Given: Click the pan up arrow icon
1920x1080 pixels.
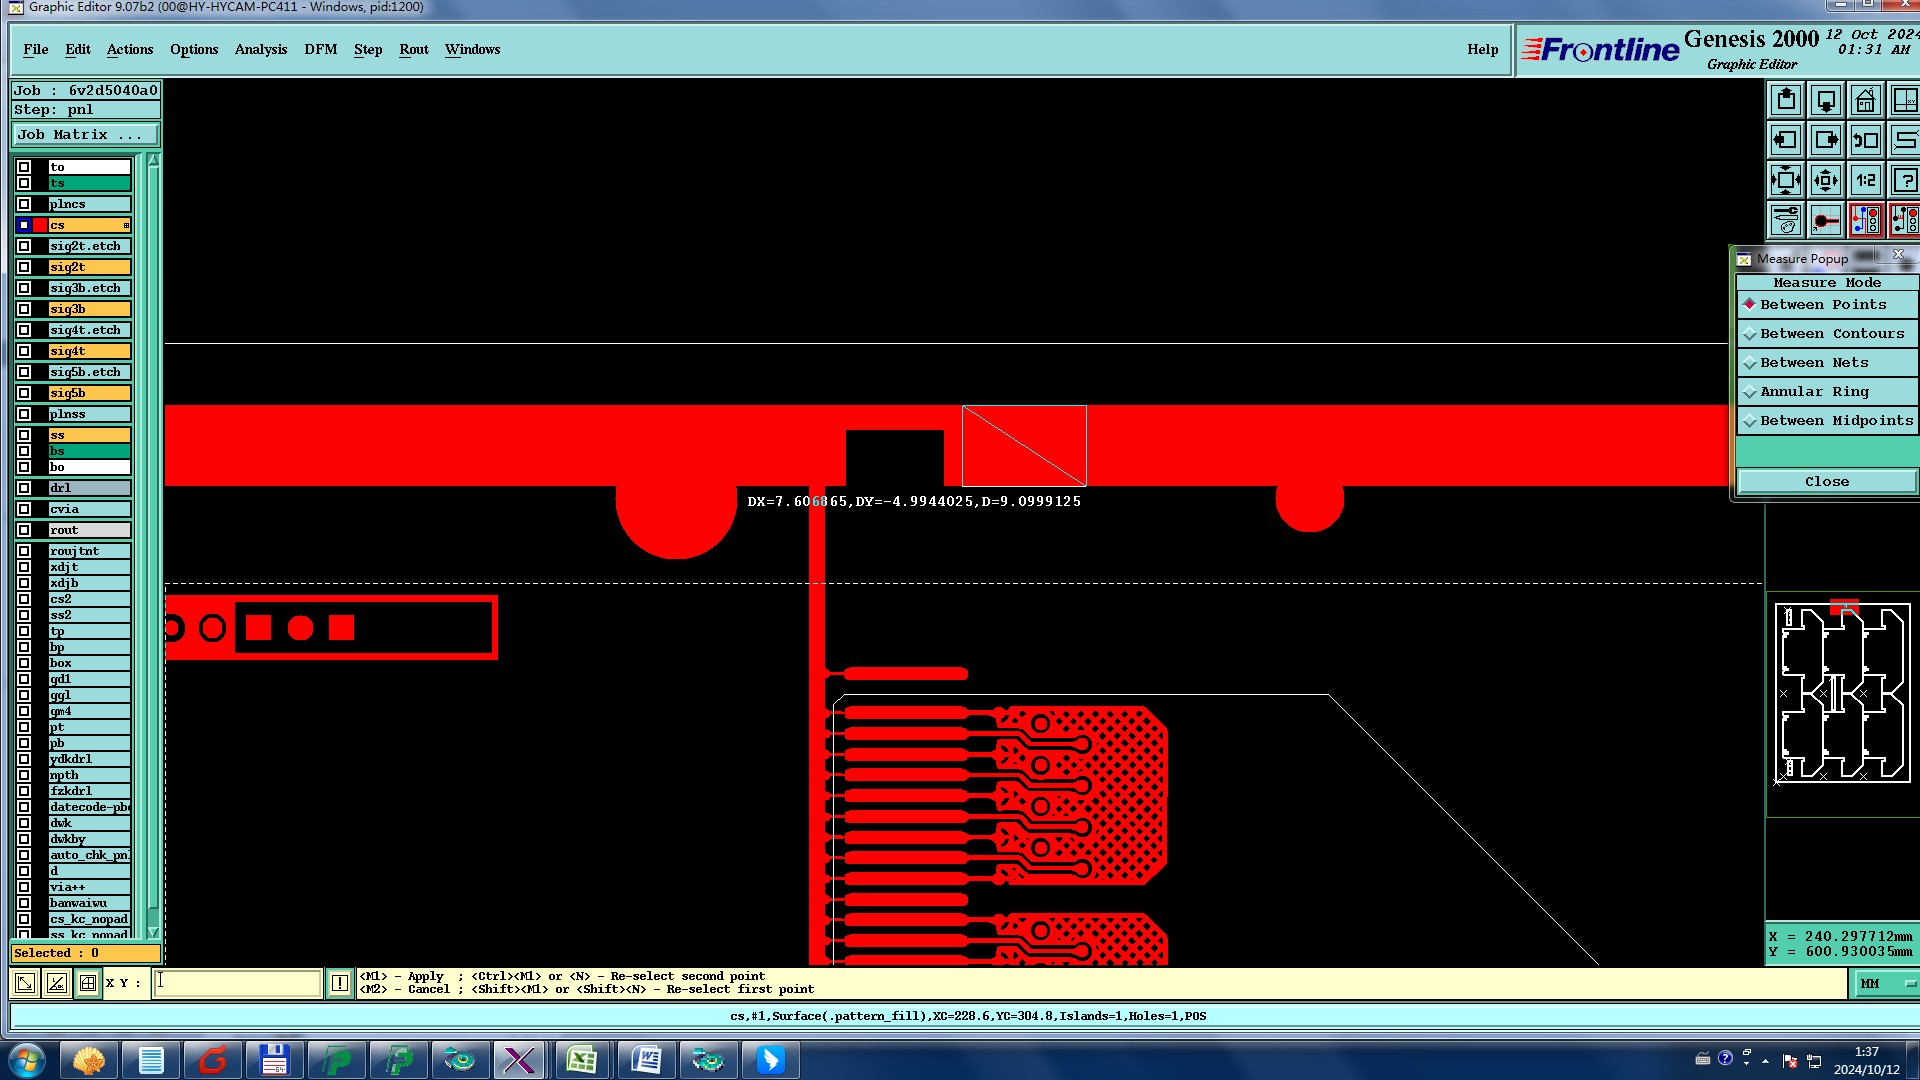Looking at the screenshot, I should click(x=1786, y=101).
